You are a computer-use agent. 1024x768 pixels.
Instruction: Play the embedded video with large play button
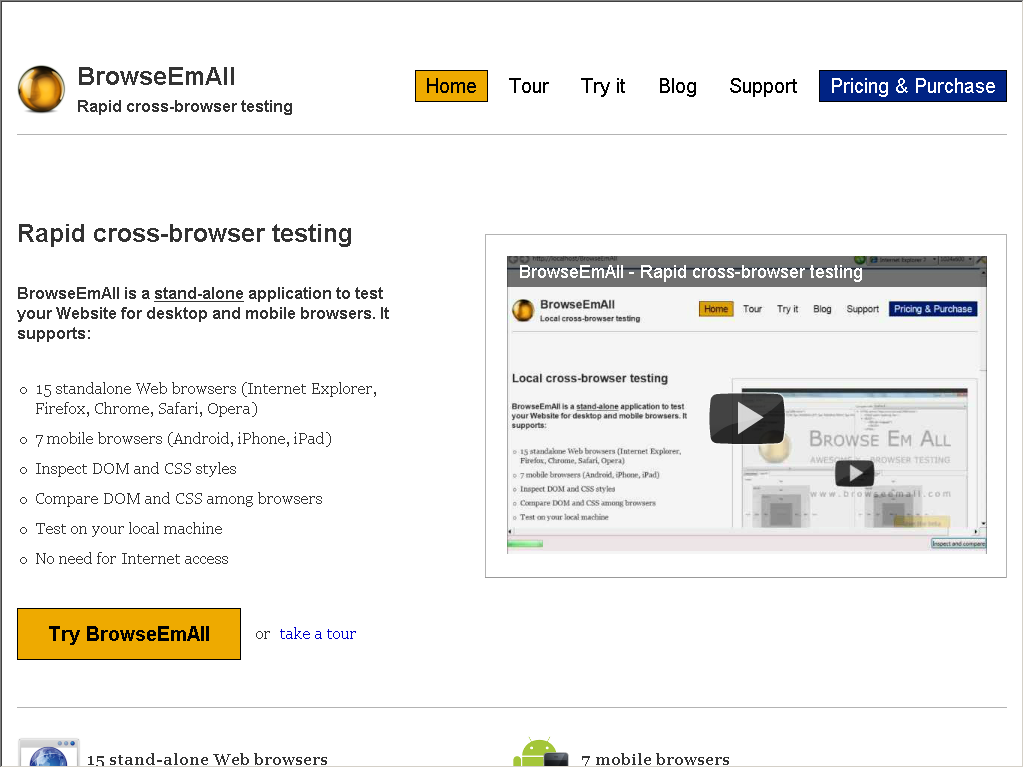pyautogui.click(x=746, y=418)
